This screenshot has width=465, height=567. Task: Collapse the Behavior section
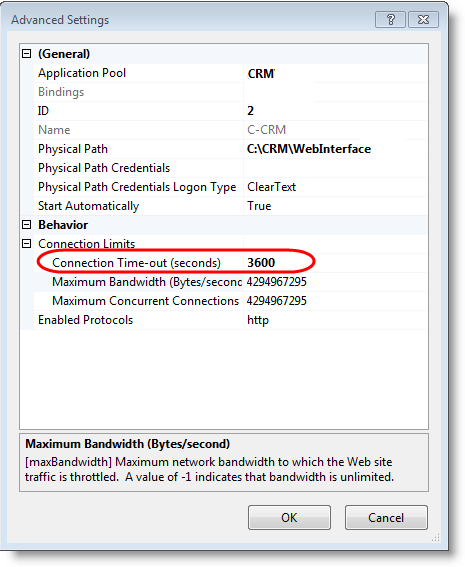(26, 225)
